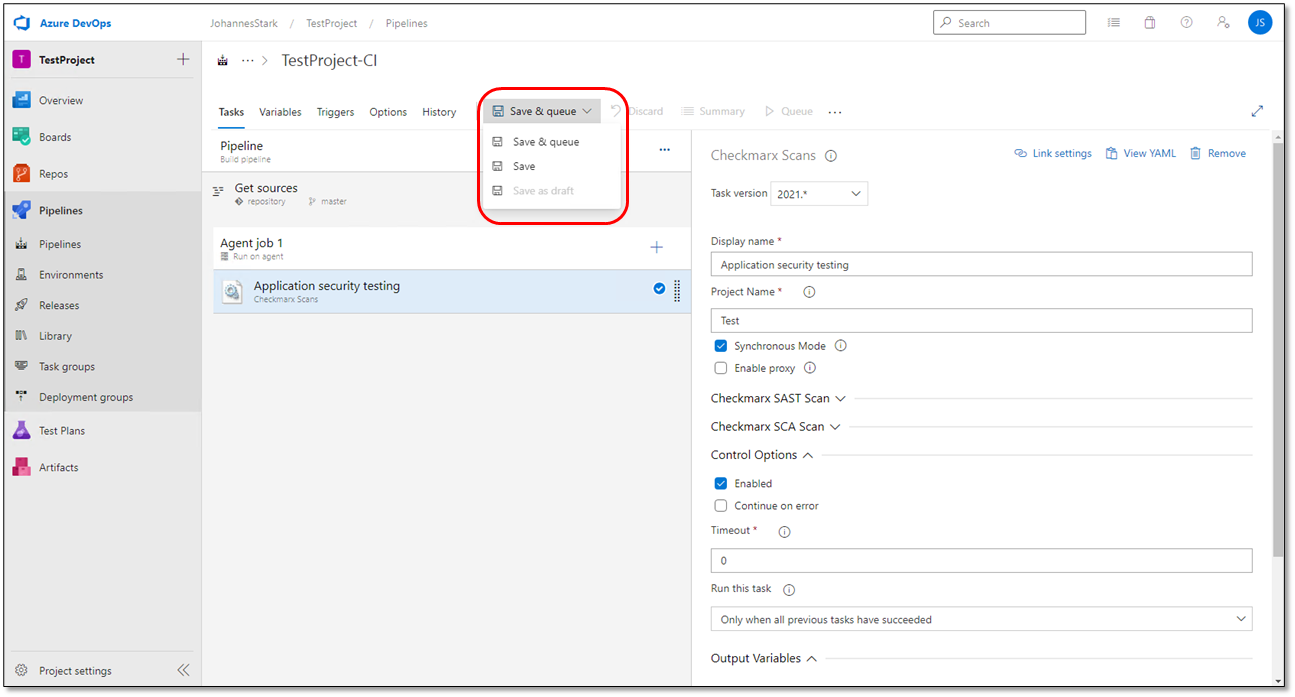Open the Boards sidebar icon
The image size is (1295, 697).
(22, 137)
